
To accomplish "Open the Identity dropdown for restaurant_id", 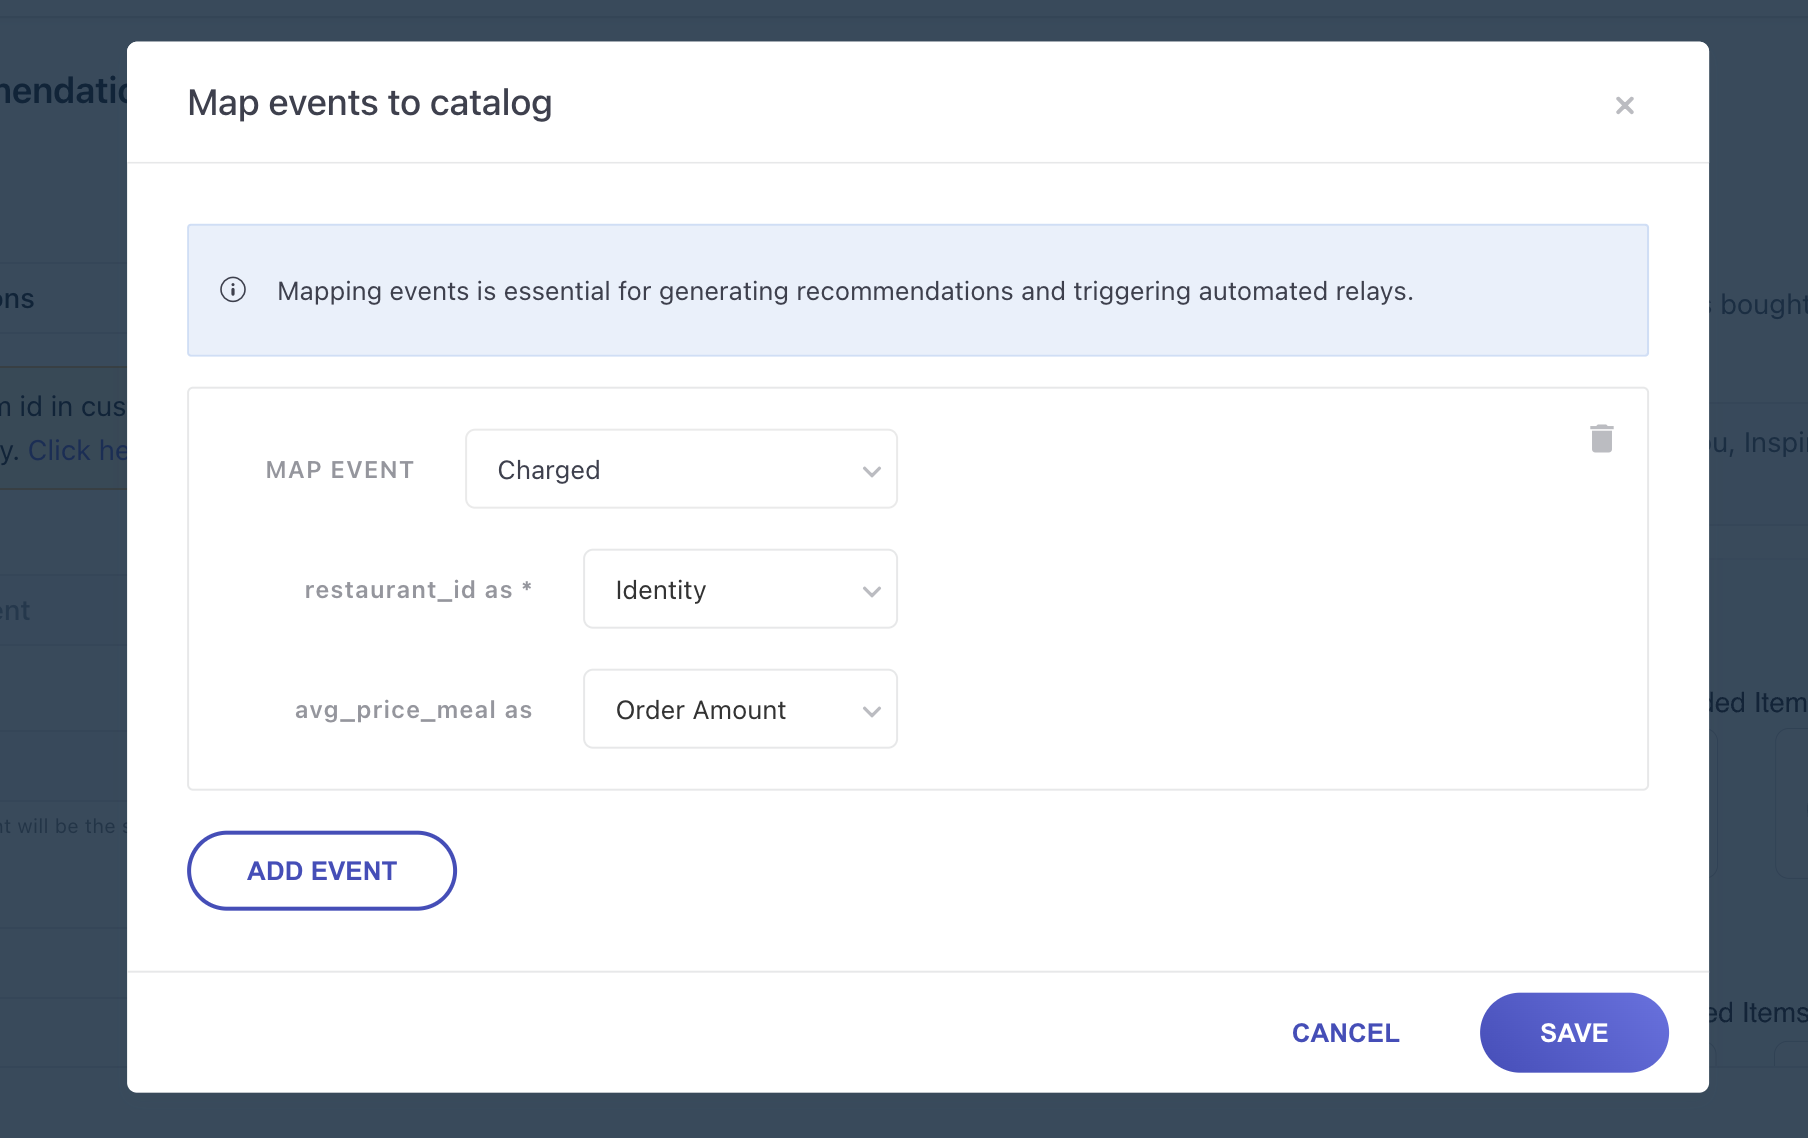I will [739, 589].
